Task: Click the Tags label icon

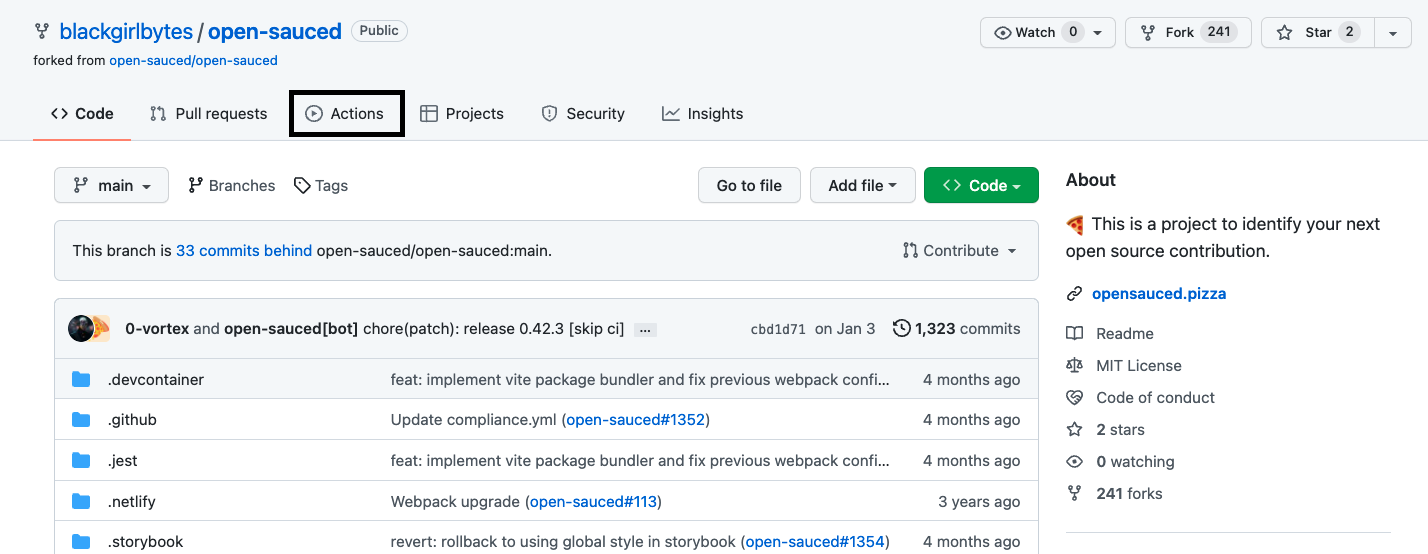Action: 302,186
